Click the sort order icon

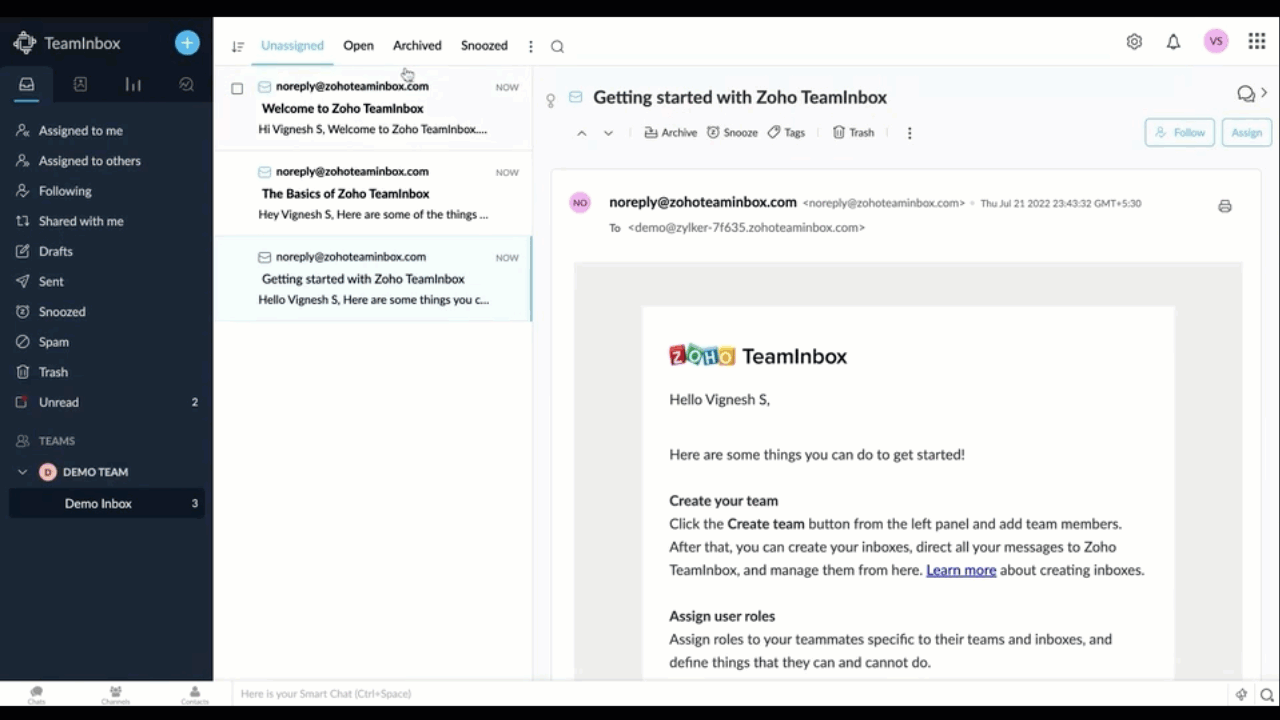(238, 46)
